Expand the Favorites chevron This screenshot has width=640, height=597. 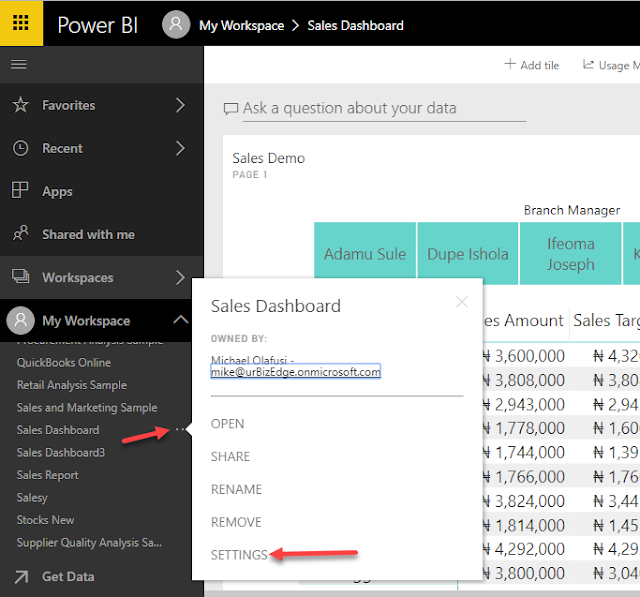click(x=180, y=105)
